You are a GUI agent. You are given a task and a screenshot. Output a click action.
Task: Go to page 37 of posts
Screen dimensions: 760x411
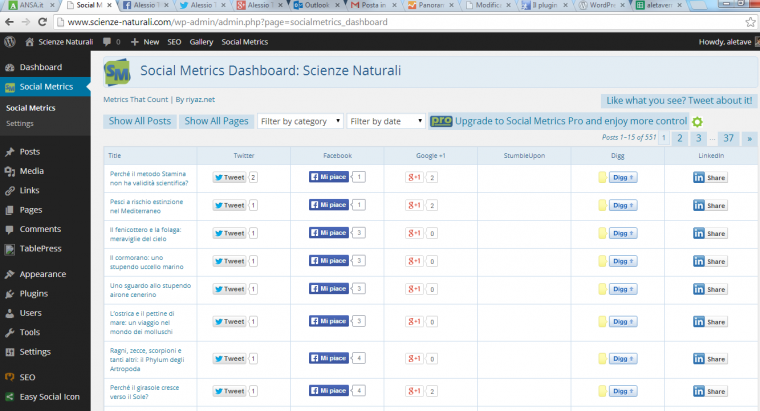pyautogui.click(x=728, y=138)
